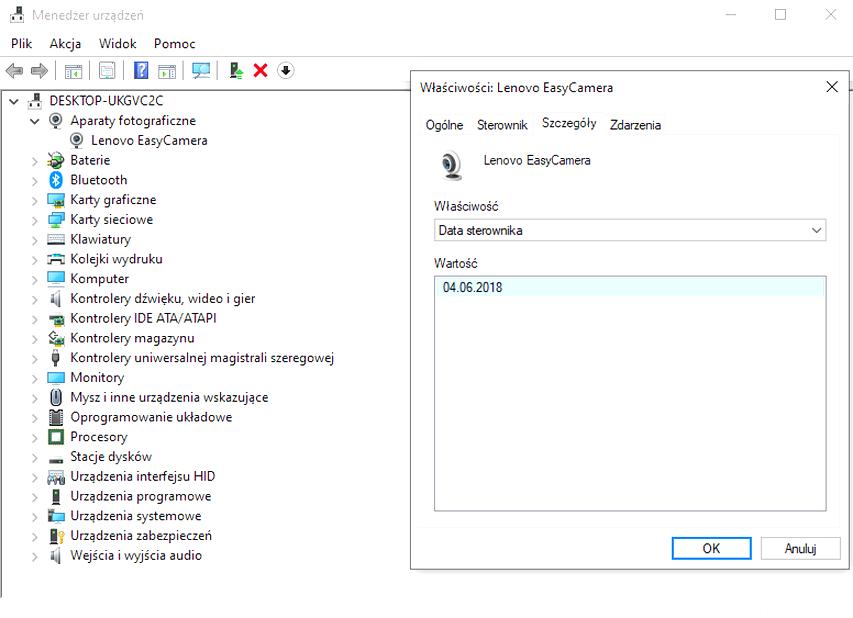Select the DESKTOP-UKGVC2C computer name
Screen dimensions: 853x618
[106, 101]
